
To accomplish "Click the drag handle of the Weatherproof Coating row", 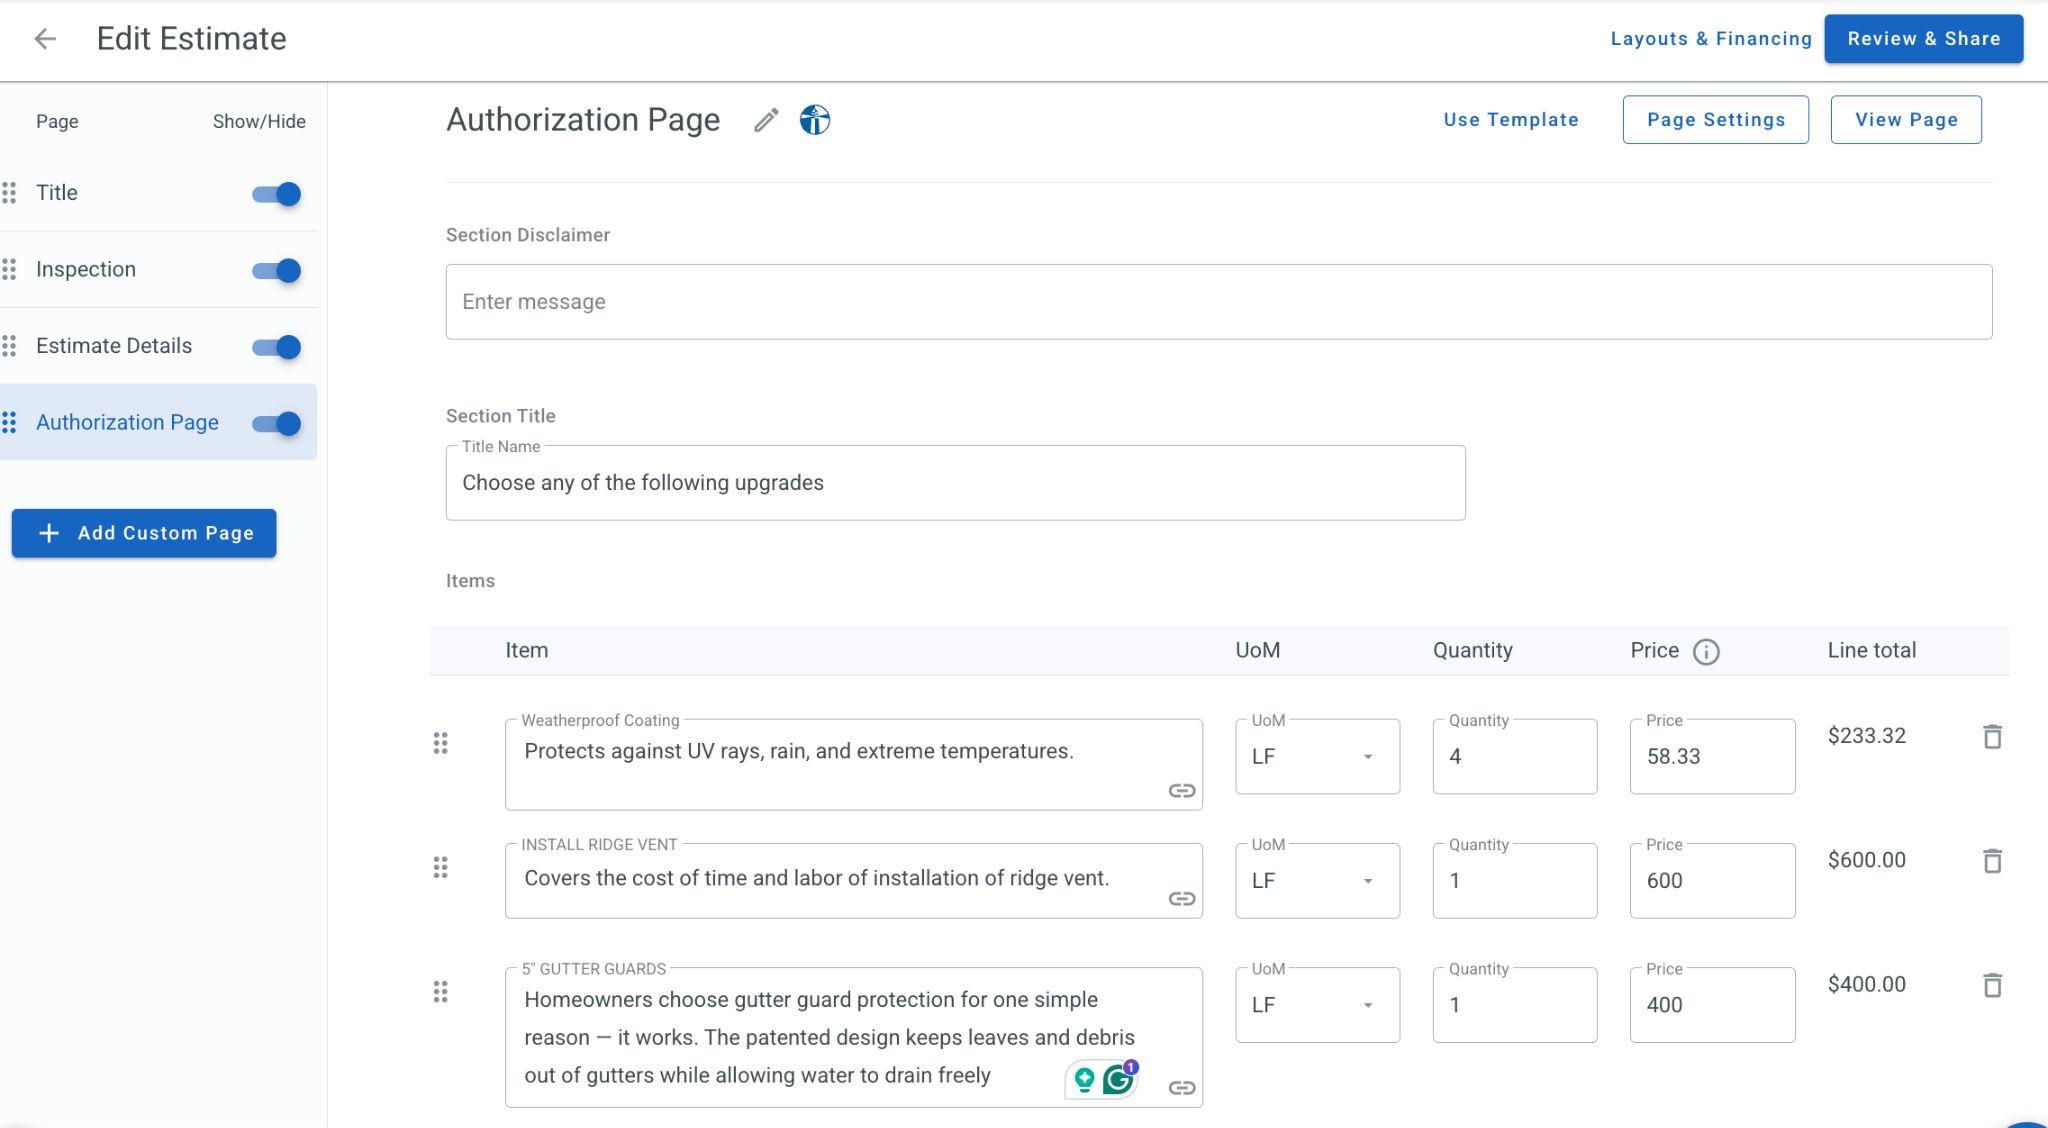I will (440, 743).
